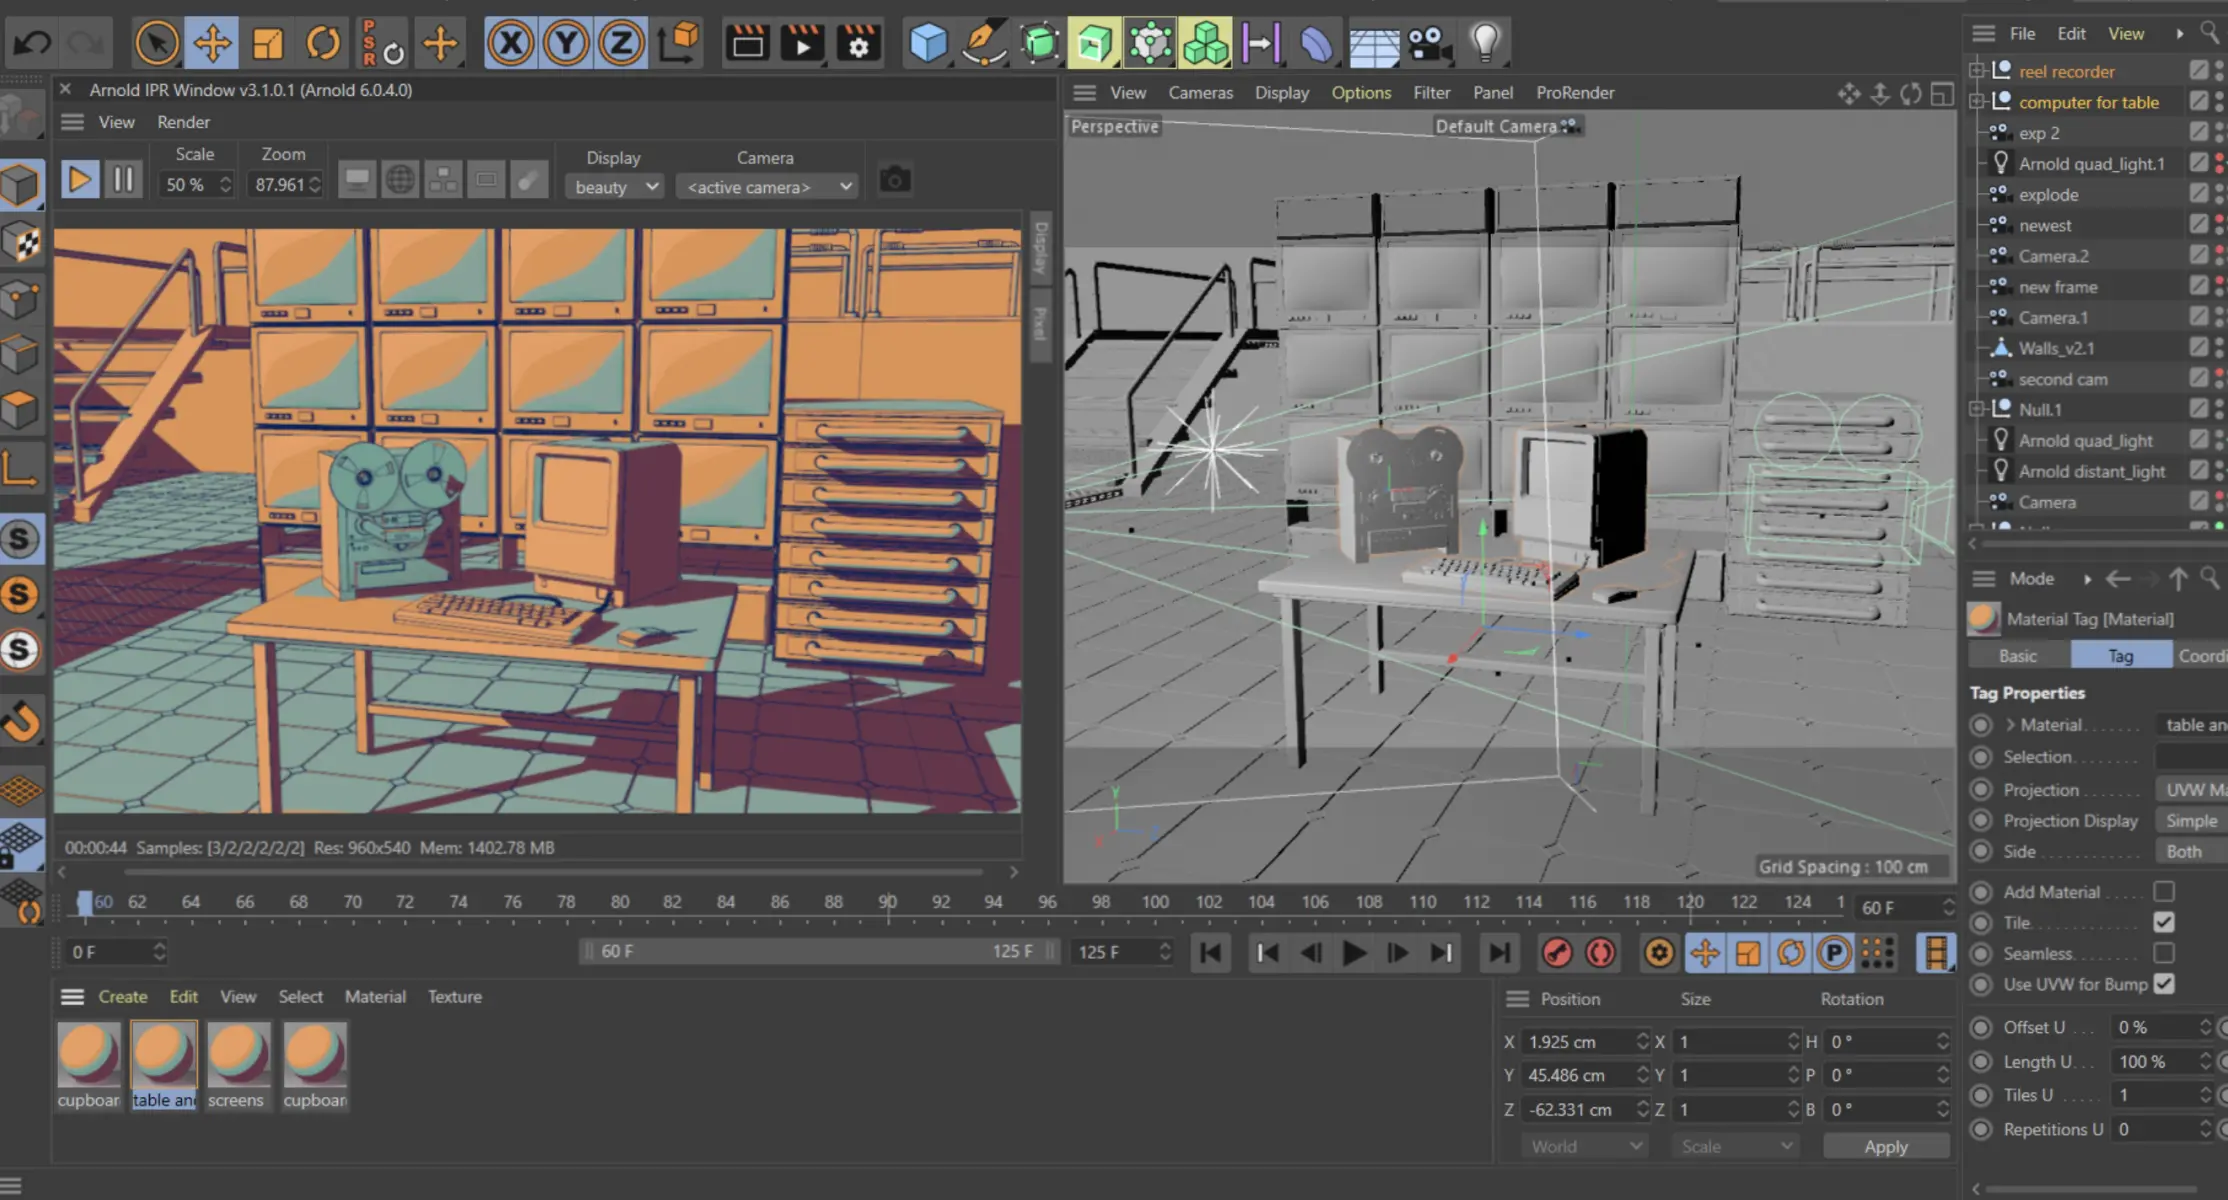Toggle Use UVW for Bump checkbox
Screen dimensions: 2228x1200
coord(2164,984)
